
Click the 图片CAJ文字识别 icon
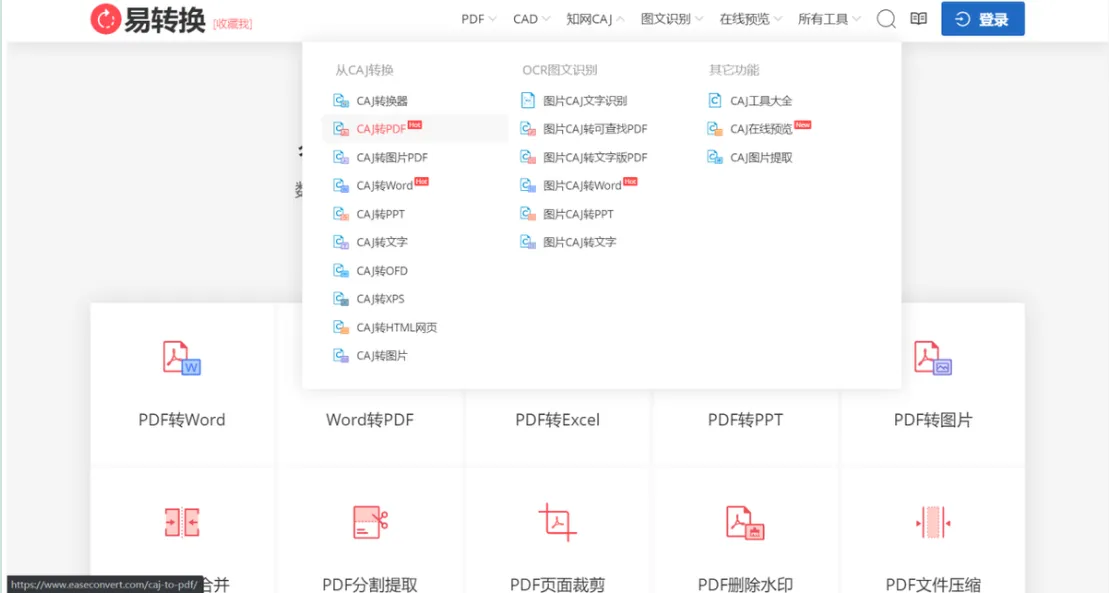[x=528, y=100]
